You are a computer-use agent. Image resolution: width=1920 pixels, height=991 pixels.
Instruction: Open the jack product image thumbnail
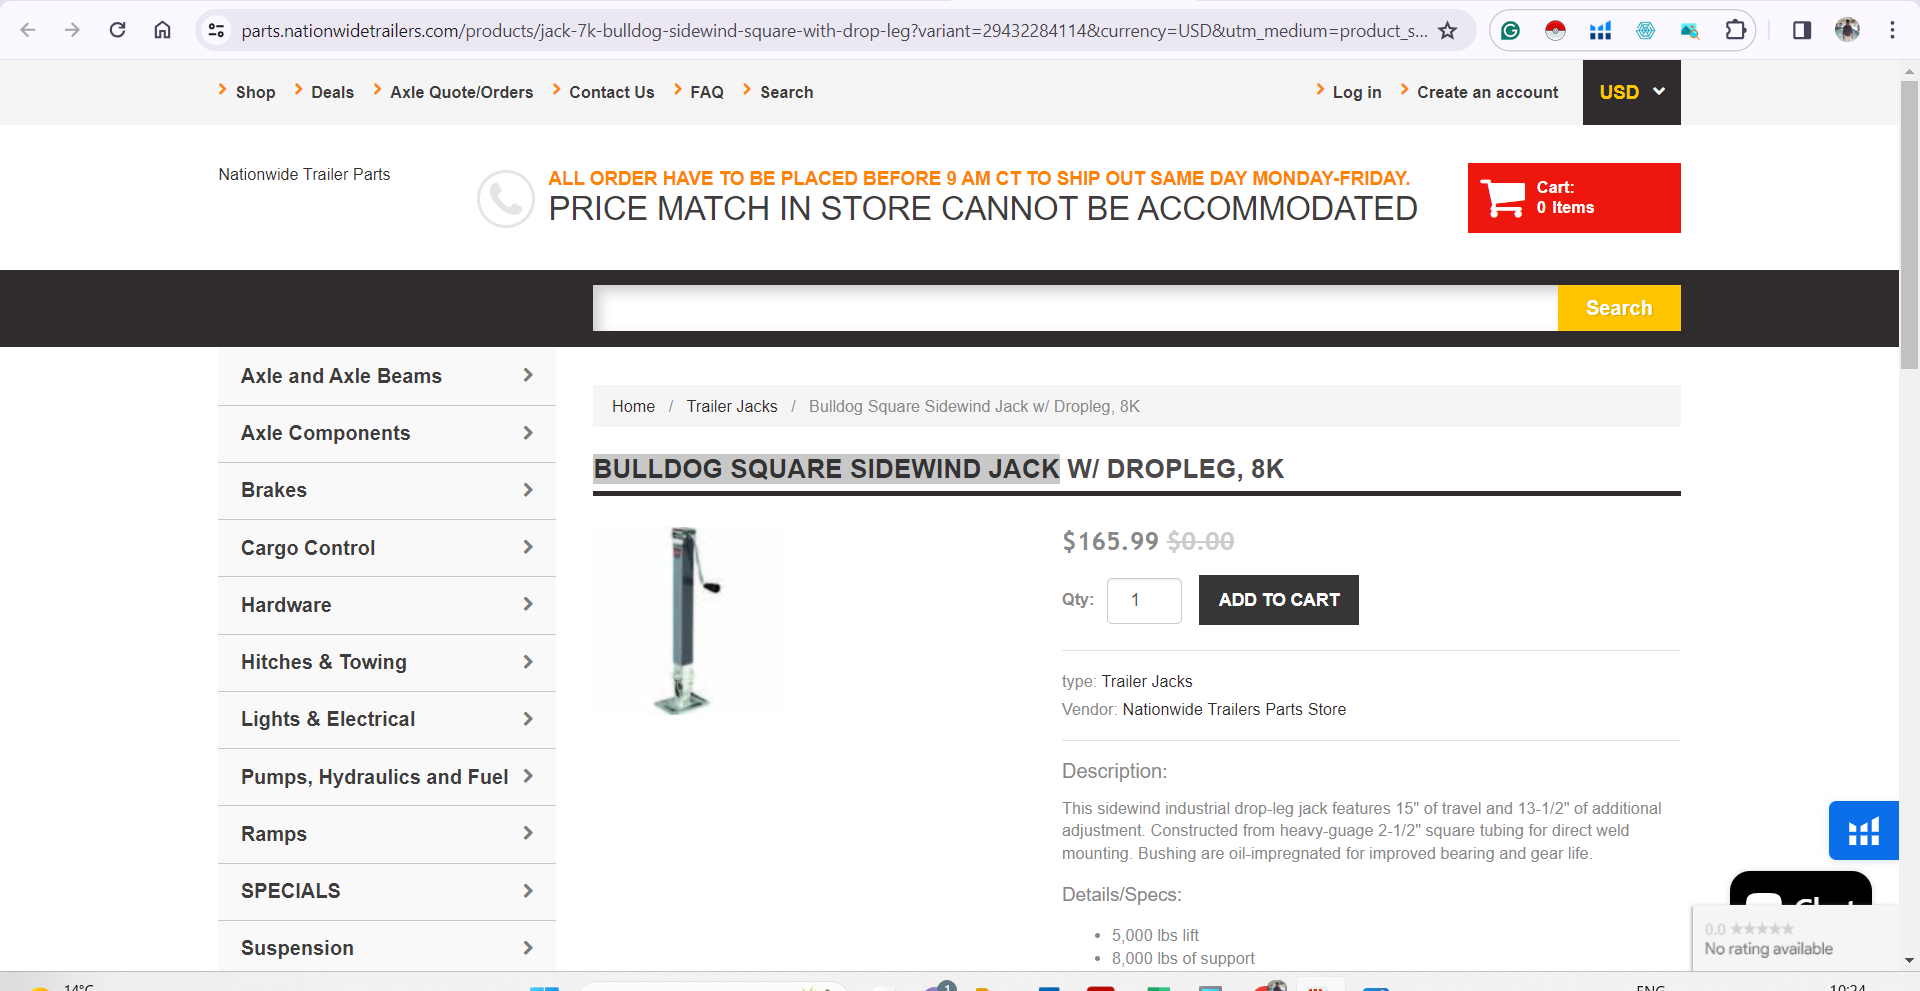click(x=686, y=620)
